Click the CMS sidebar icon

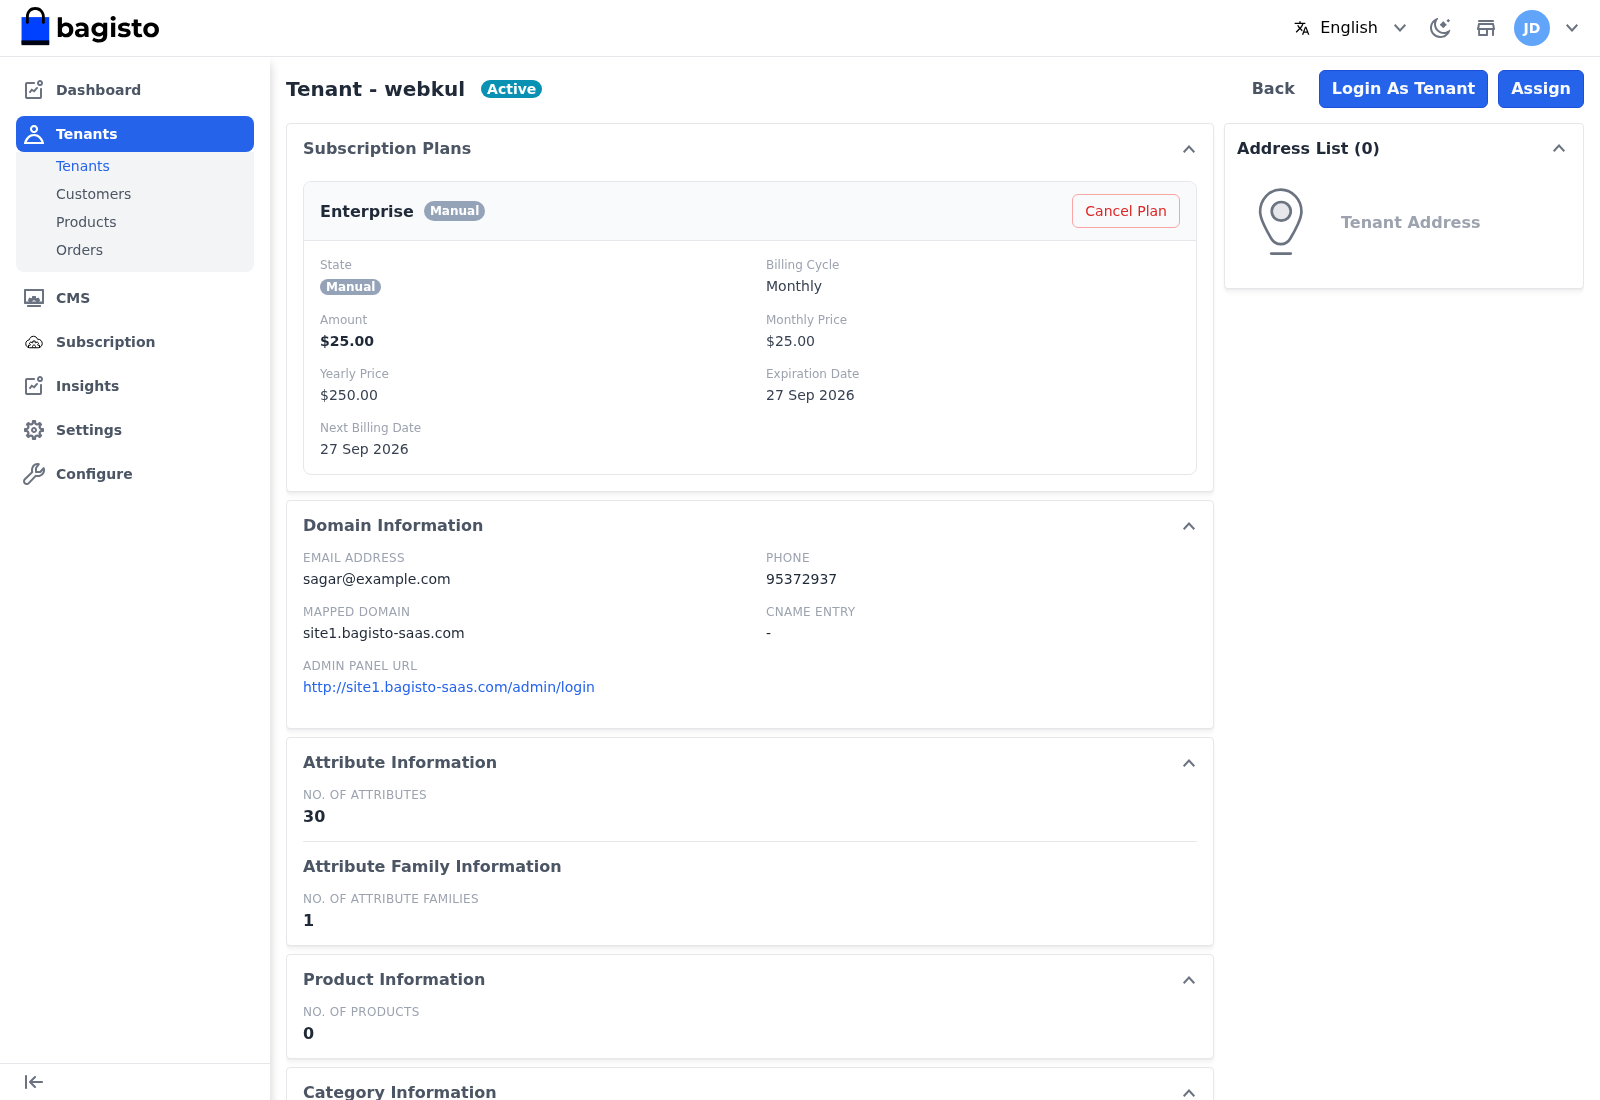click(34, 298)
